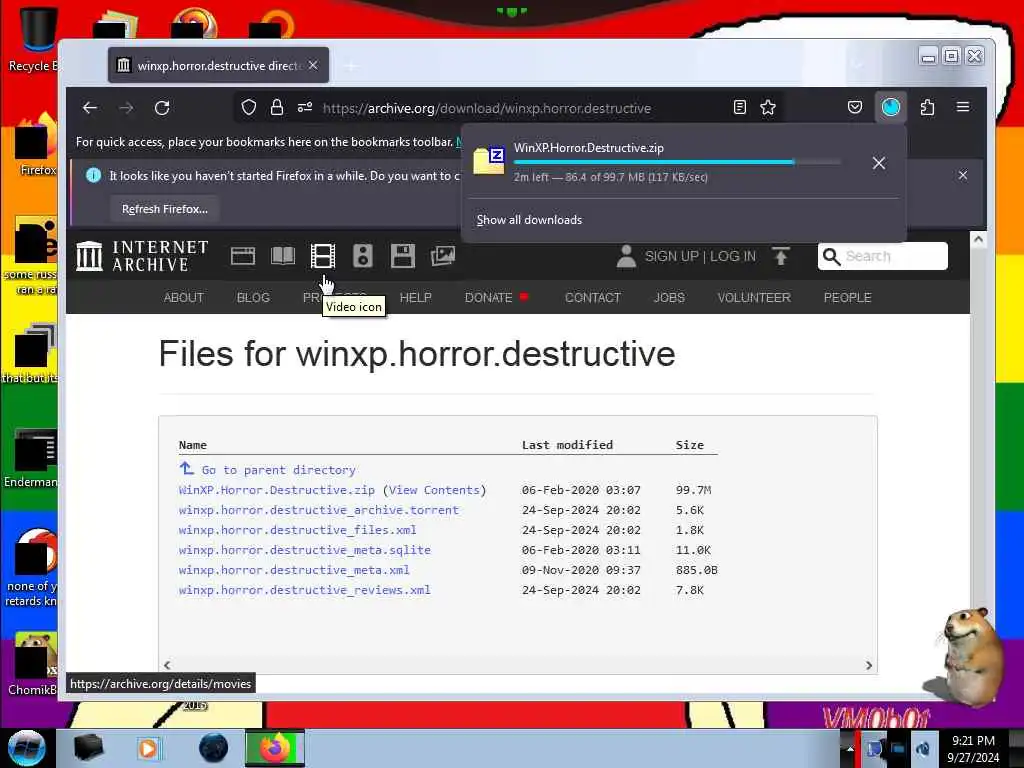
Task: Toggle the downloads panel toolbar icon
Action: (x=891, y=107)
